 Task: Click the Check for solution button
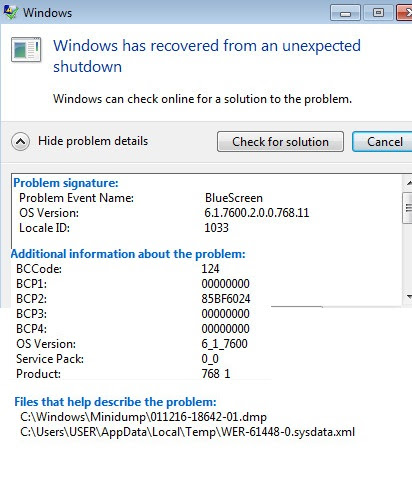point(280,142)
